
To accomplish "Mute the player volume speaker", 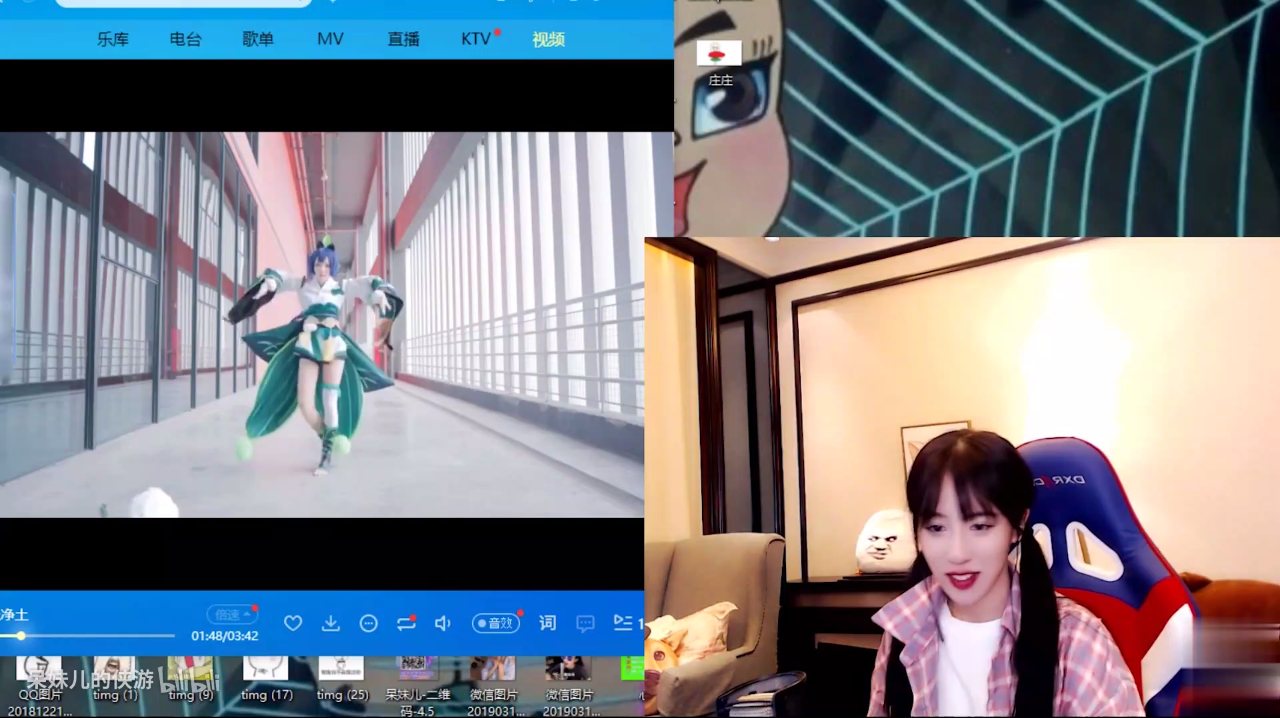I will [443, 623].
